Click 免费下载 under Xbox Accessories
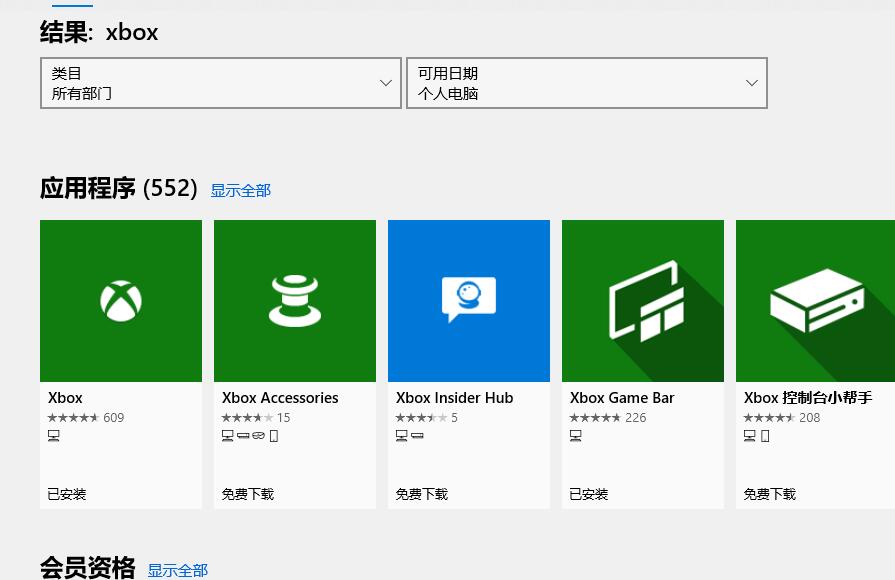The image size is (895, 580). [x=247, y=493]
